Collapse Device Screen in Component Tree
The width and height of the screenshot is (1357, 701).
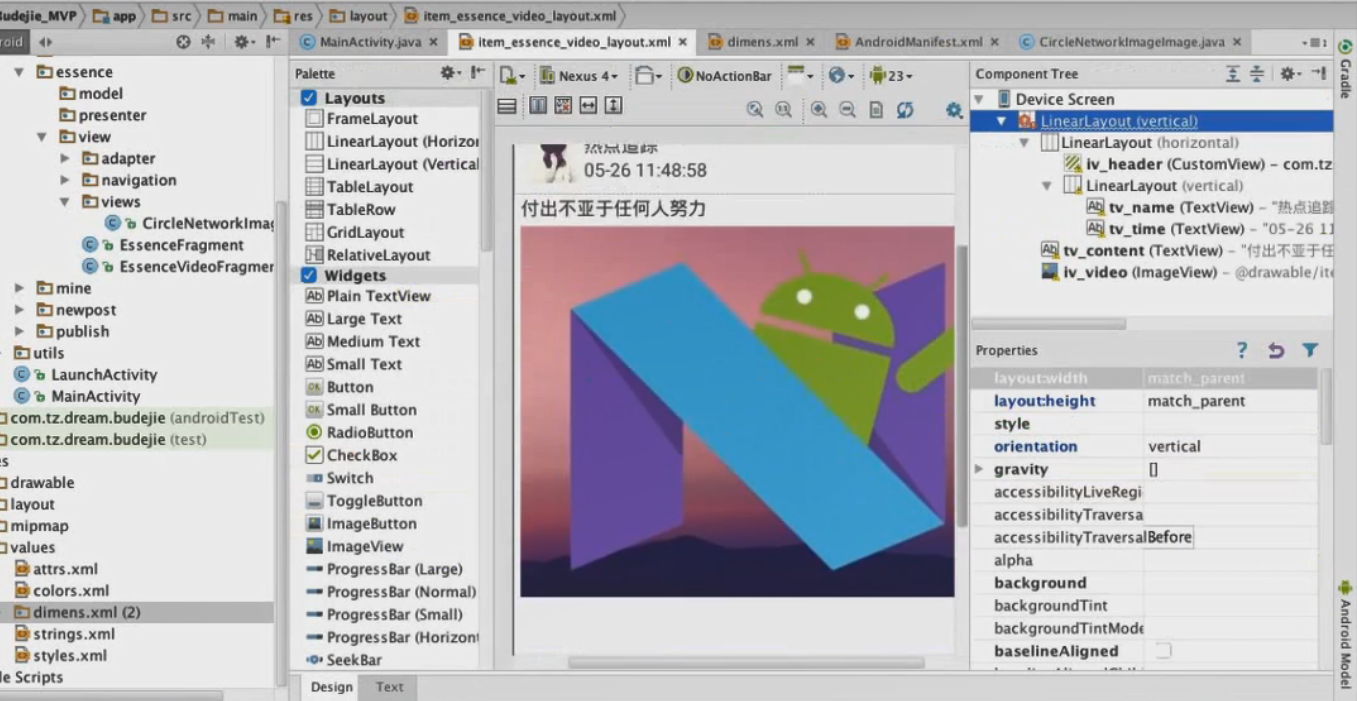pyautogui.click(x=979, y=99)
